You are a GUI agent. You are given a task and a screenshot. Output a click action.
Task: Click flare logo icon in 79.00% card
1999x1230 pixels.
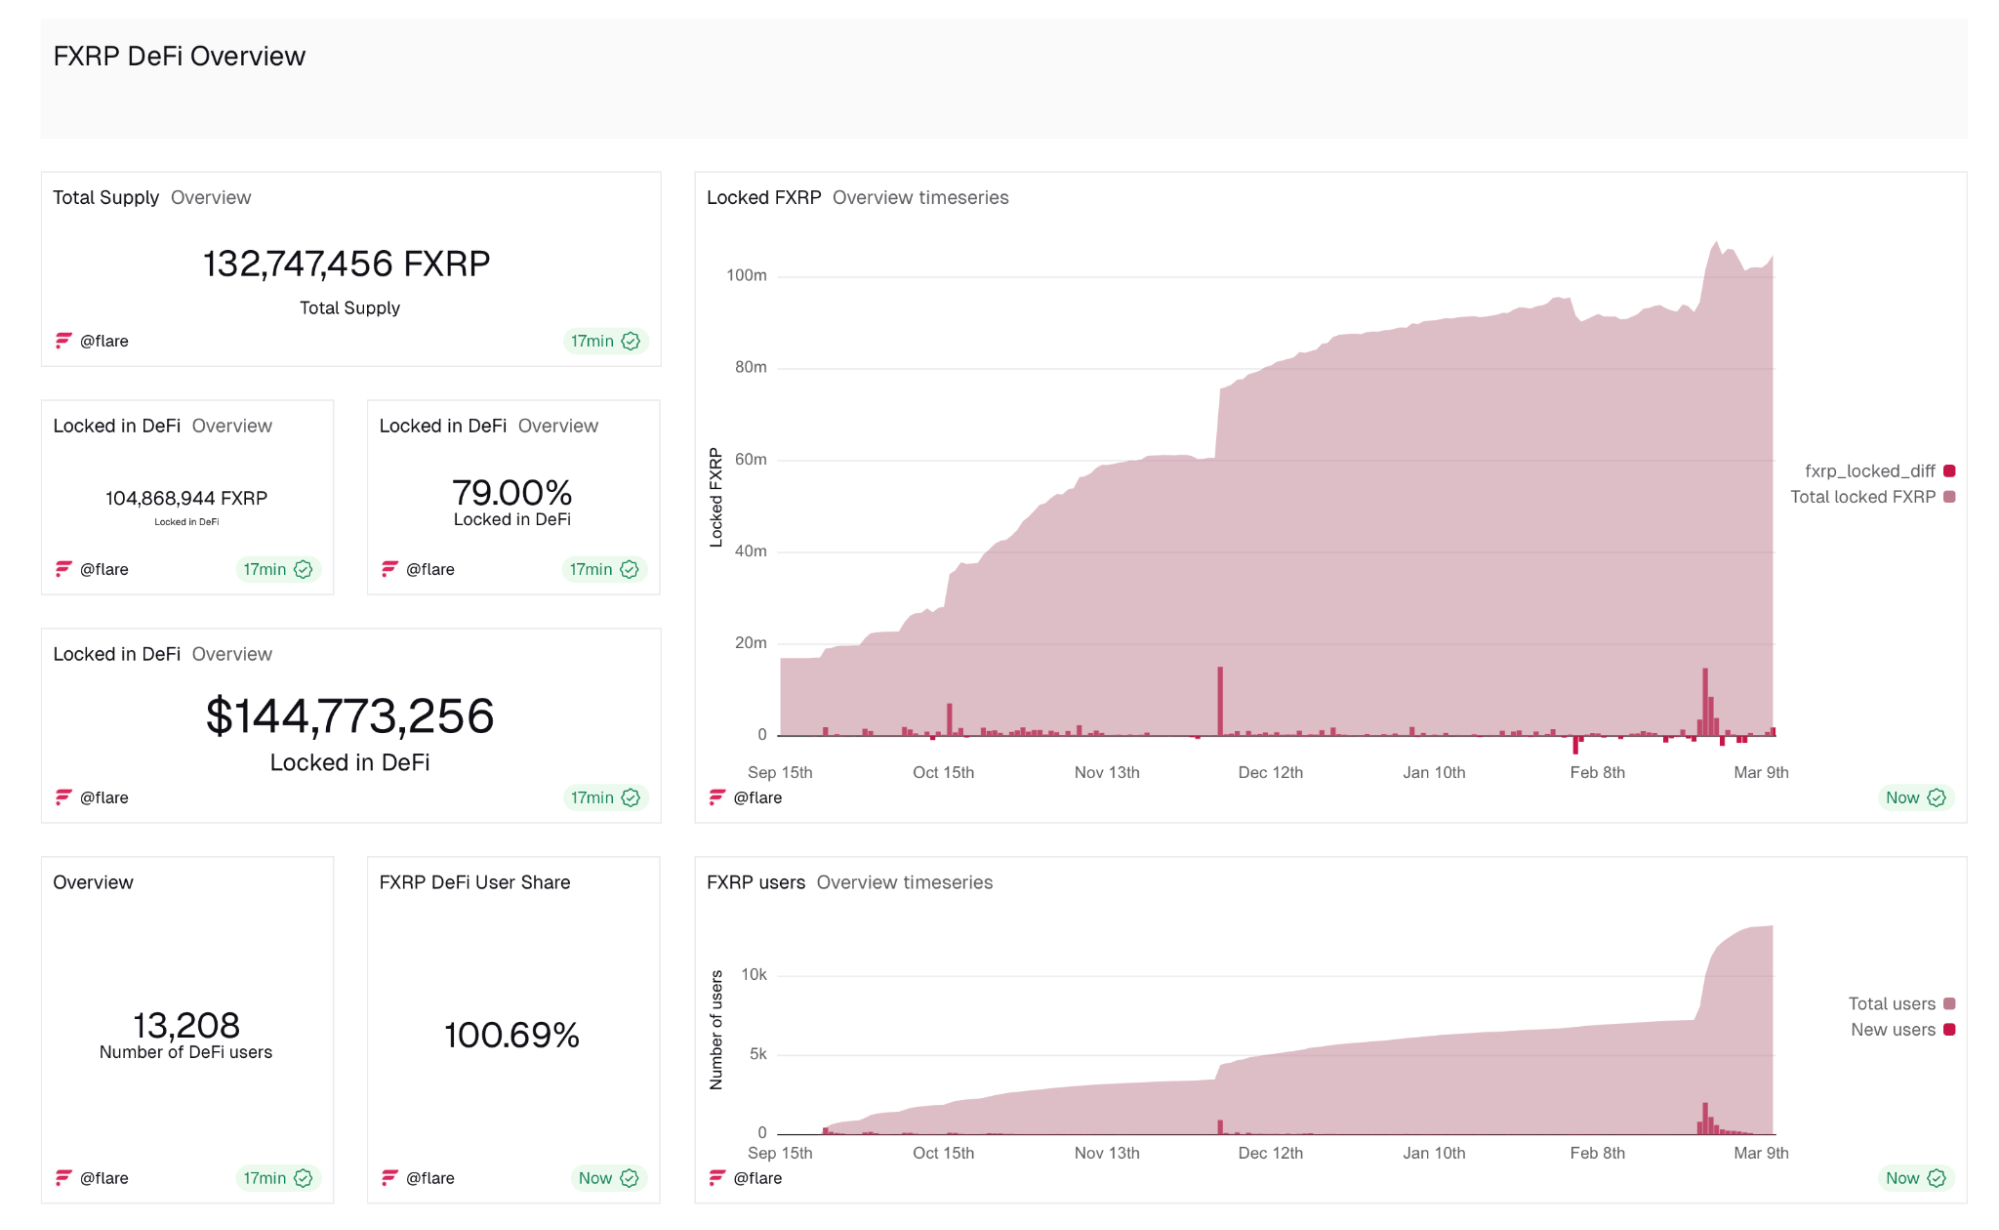tap(389, 569)
